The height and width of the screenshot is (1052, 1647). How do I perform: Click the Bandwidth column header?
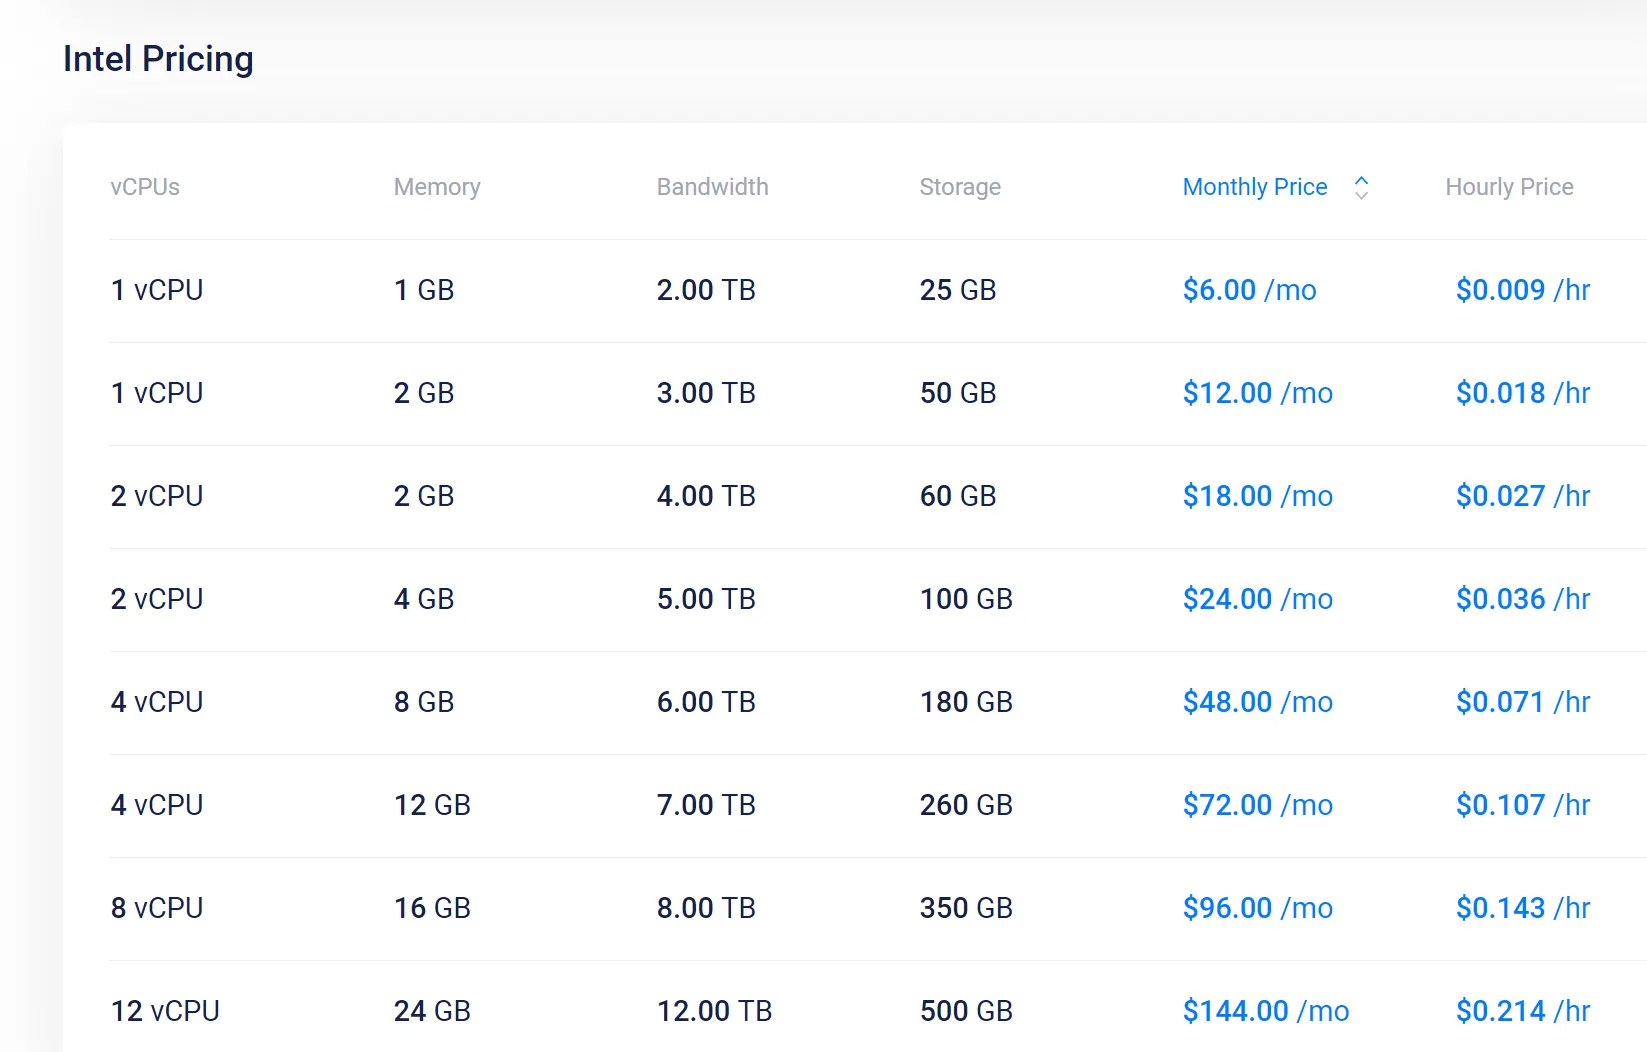coord(712,187)
